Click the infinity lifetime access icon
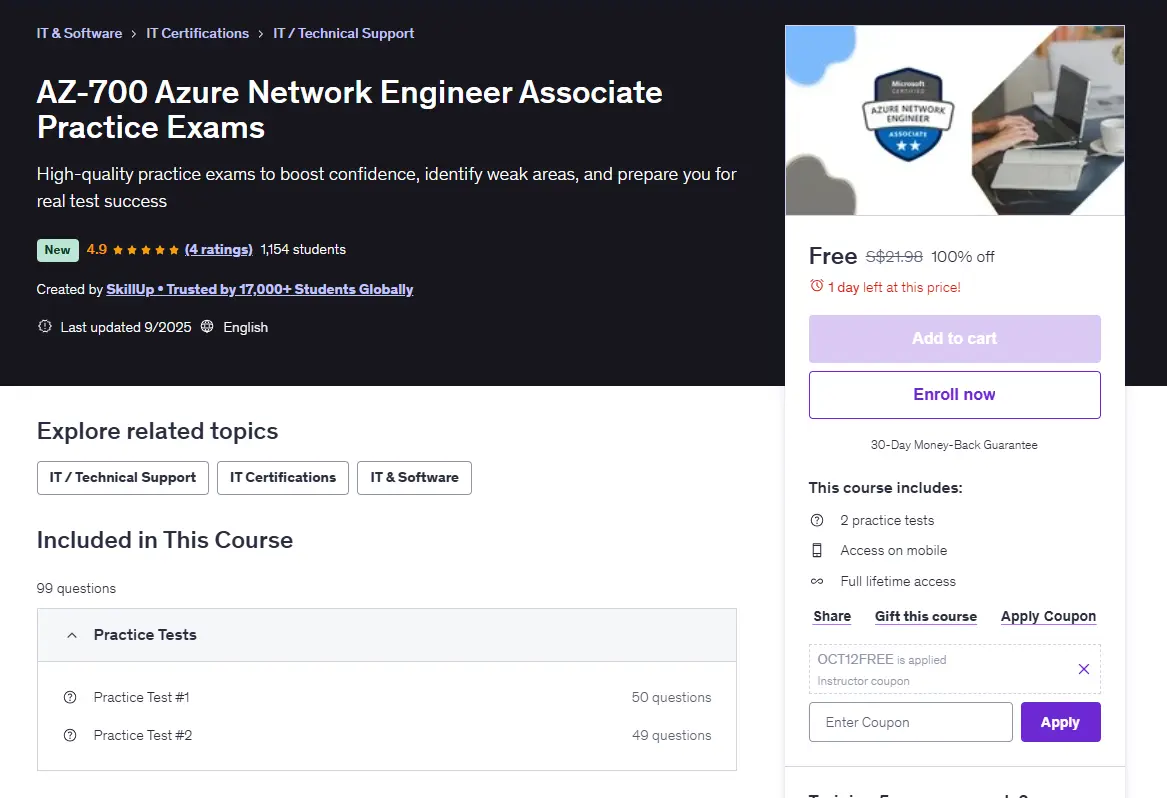This screenshot has width=1167, height=798. (x=816, y=581)
